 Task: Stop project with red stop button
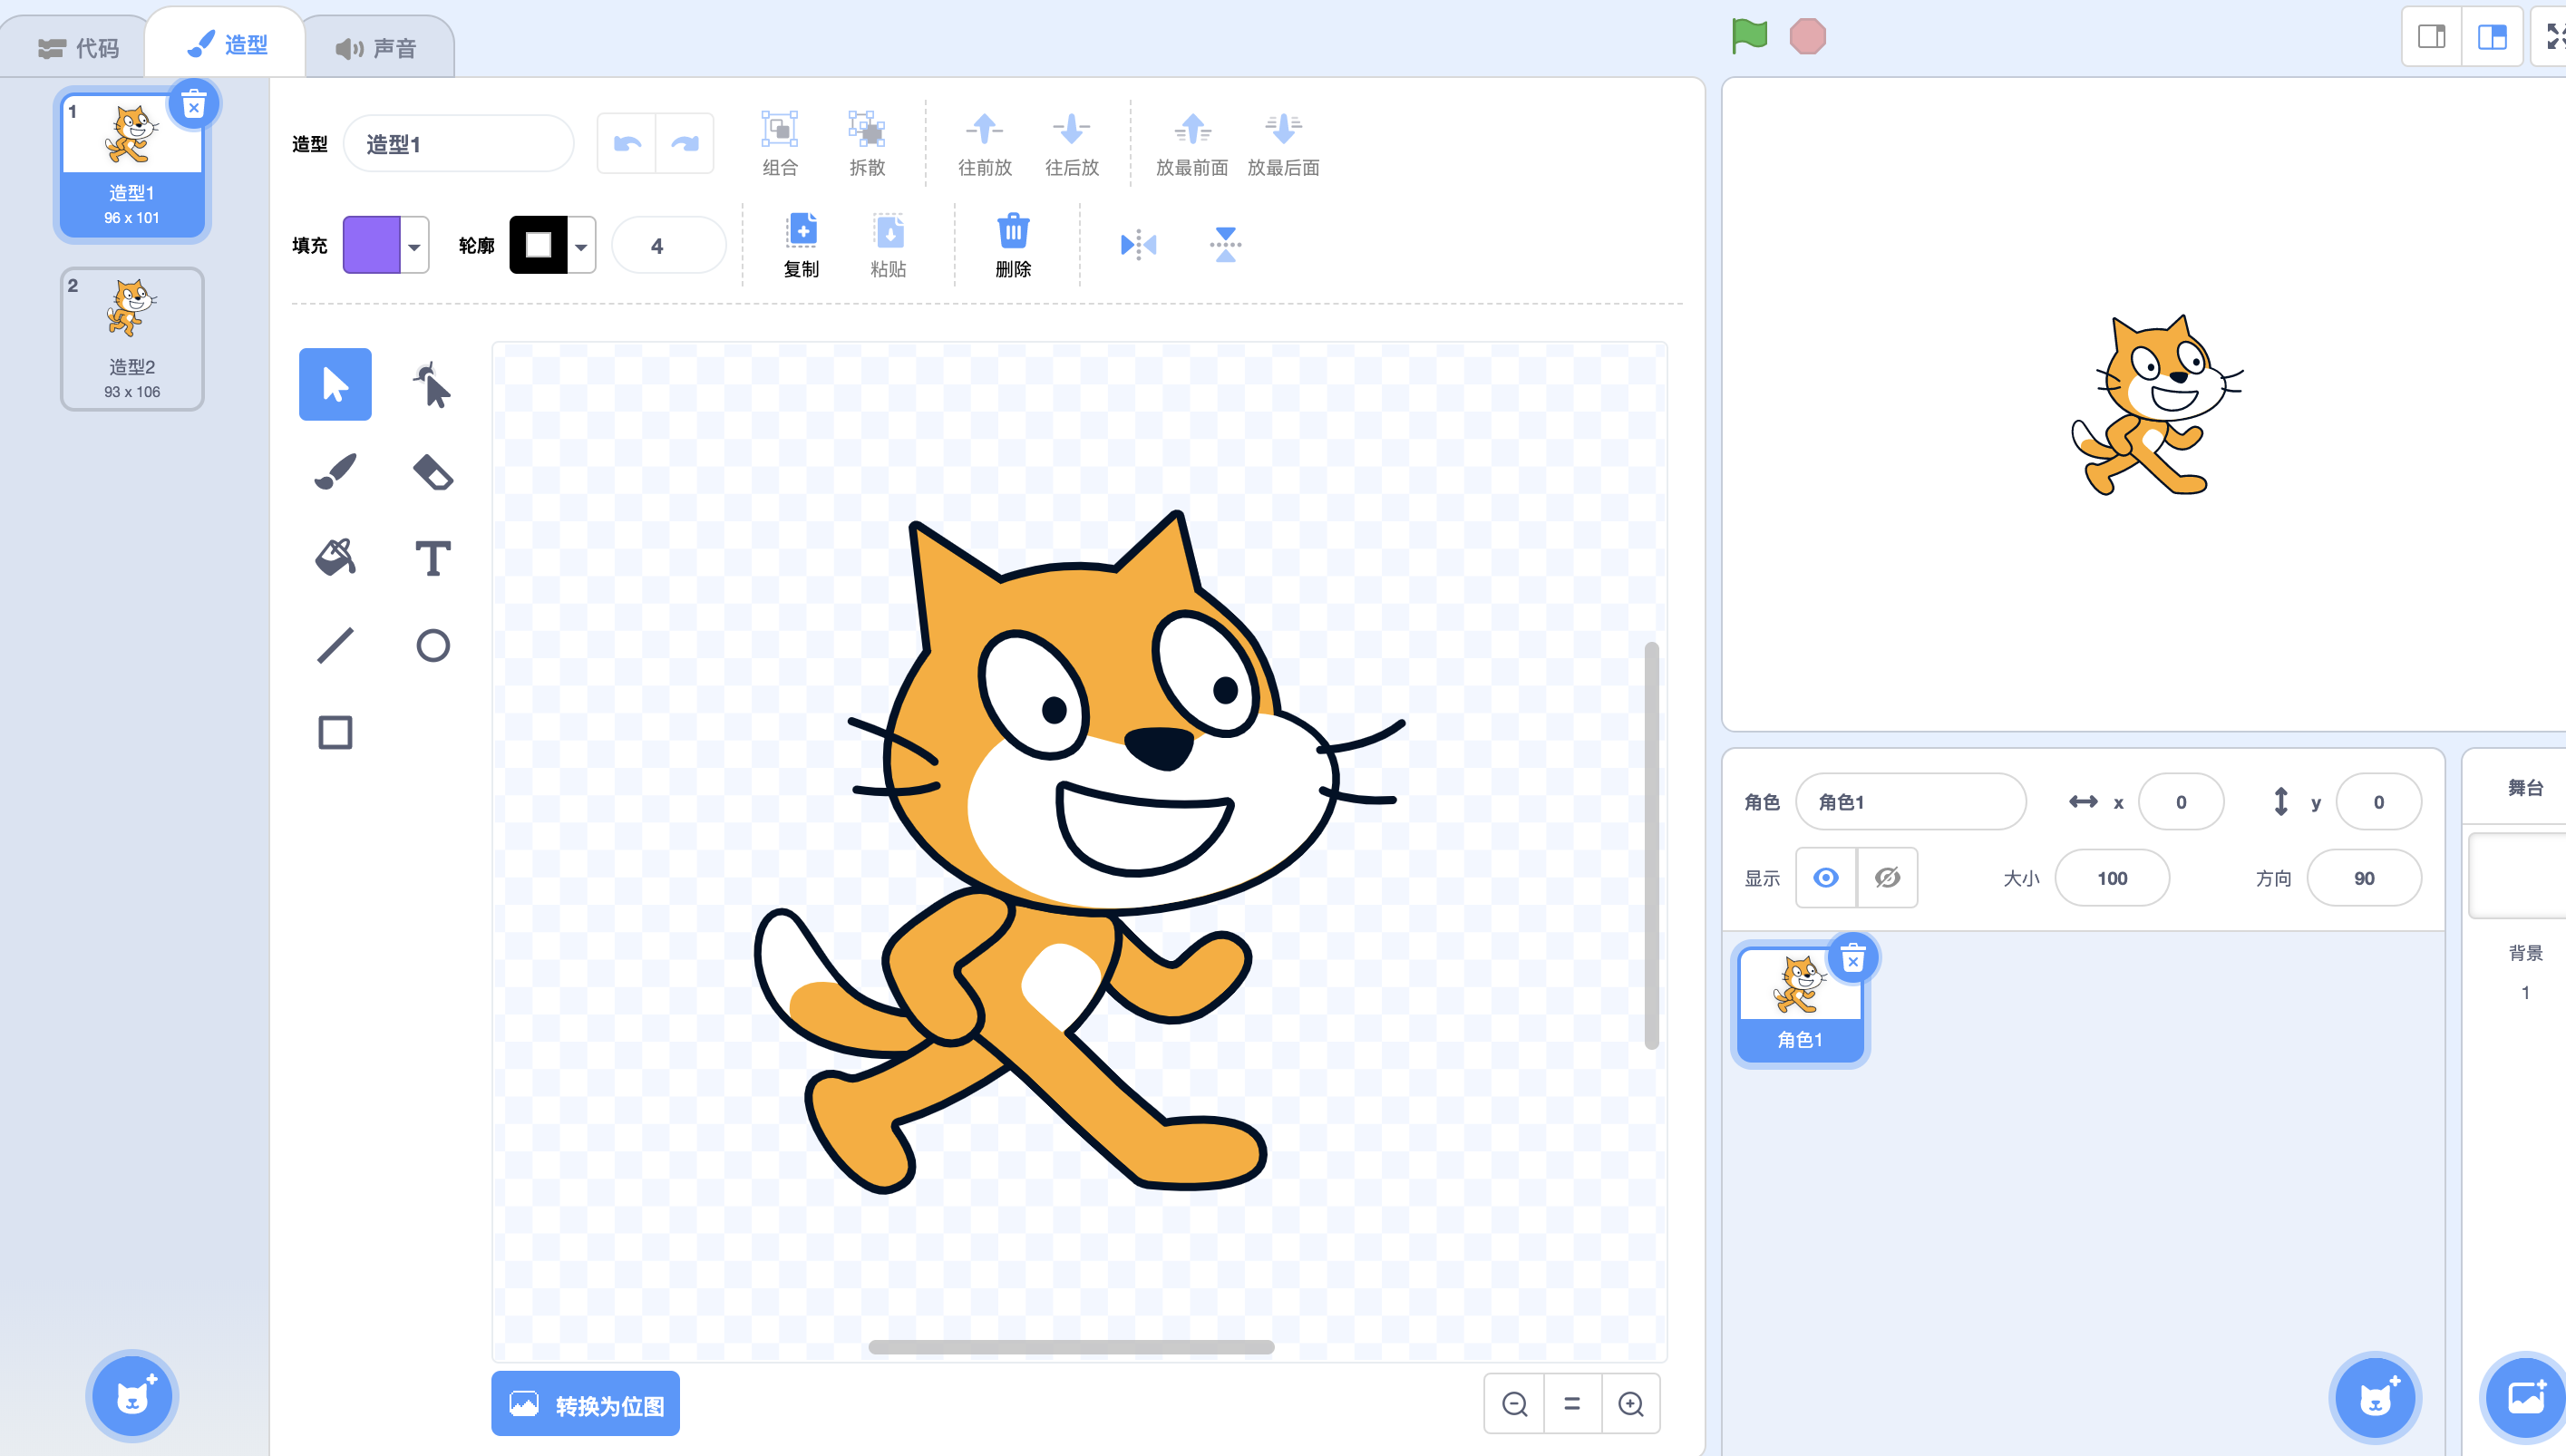[1807, 36]
